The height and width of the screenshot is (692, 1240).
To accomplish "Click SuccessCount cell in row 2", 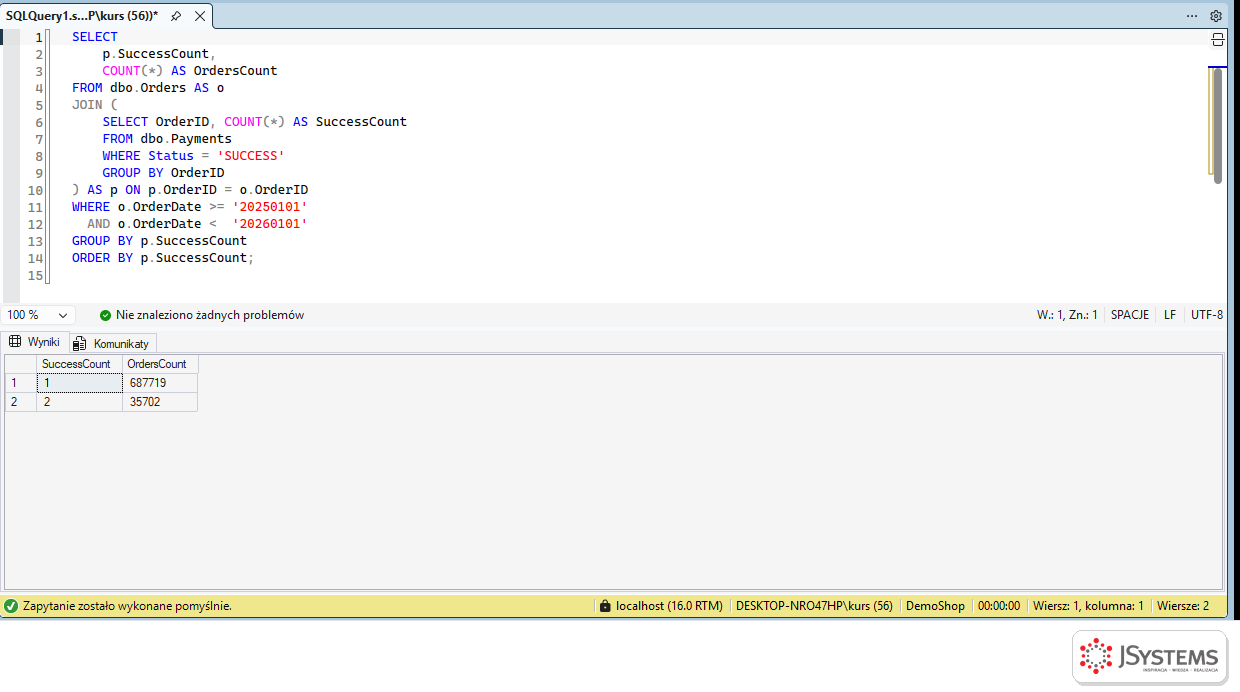I will click(x=79, y=402).
